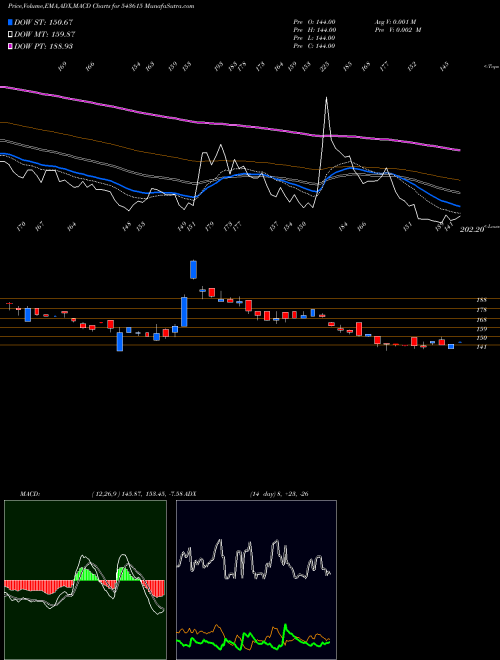Open the MACD histogram panel
The height and width of the screenshot is (660, 500).
[85, 580]
